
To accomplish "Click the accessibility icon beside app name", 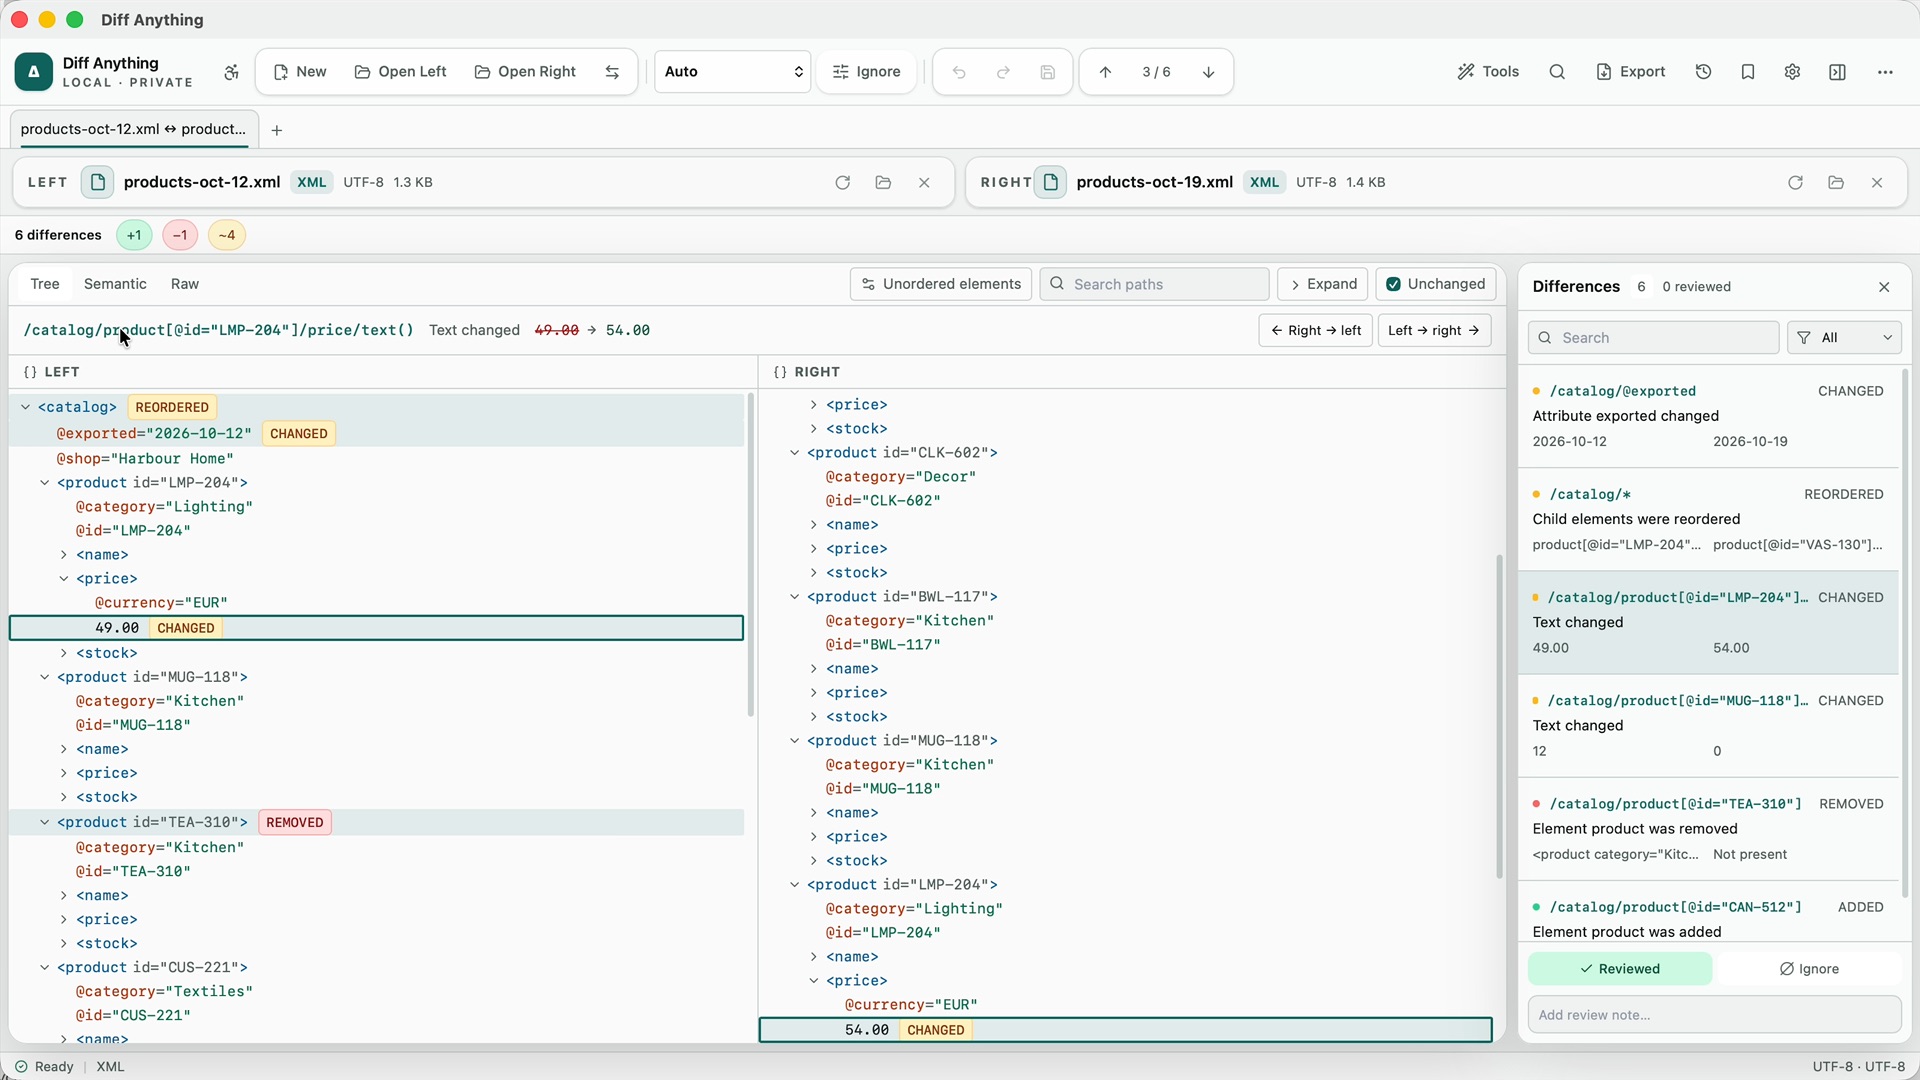I will [231, 72].
